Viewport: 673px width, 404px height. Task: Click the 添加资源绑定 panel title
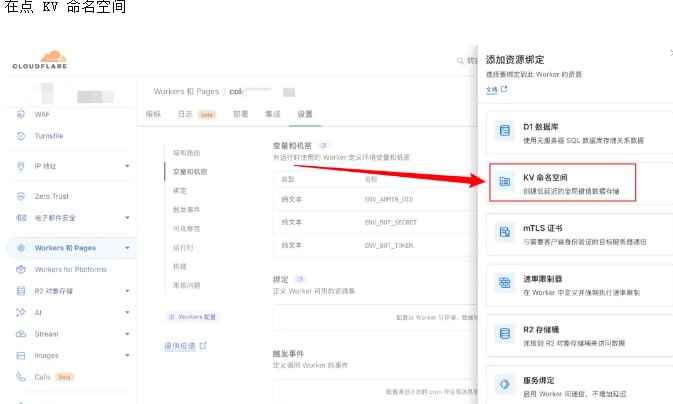tap(515, 60)
